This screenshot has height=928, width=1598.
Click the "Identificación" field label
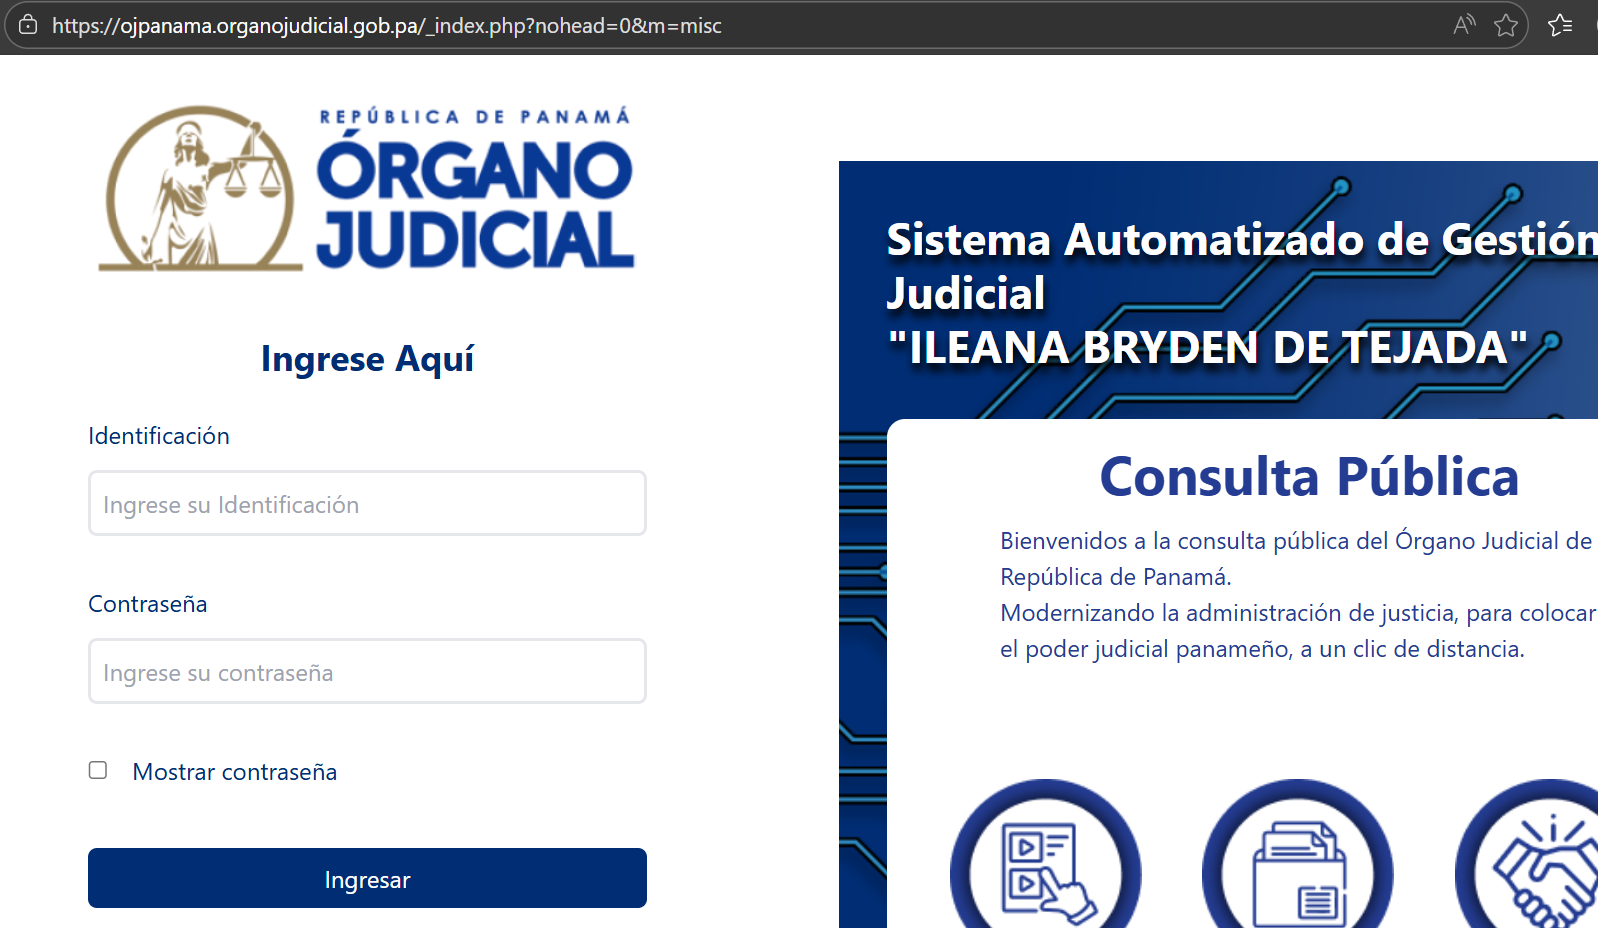click(x=159, y=436)
